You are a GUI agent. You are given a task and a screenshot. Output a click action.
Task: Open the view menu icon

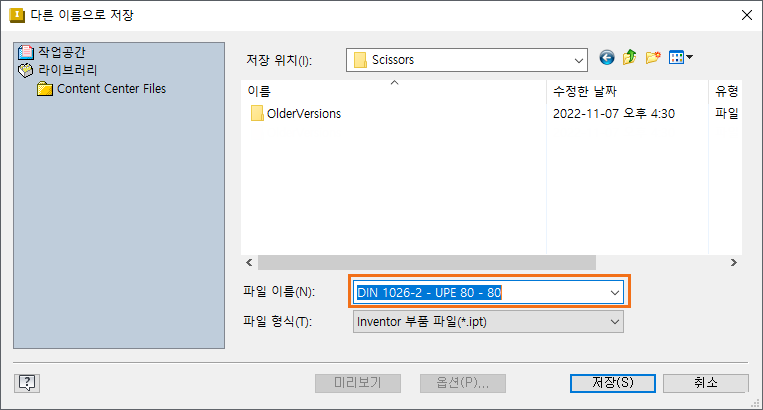(x=681, y=57)
